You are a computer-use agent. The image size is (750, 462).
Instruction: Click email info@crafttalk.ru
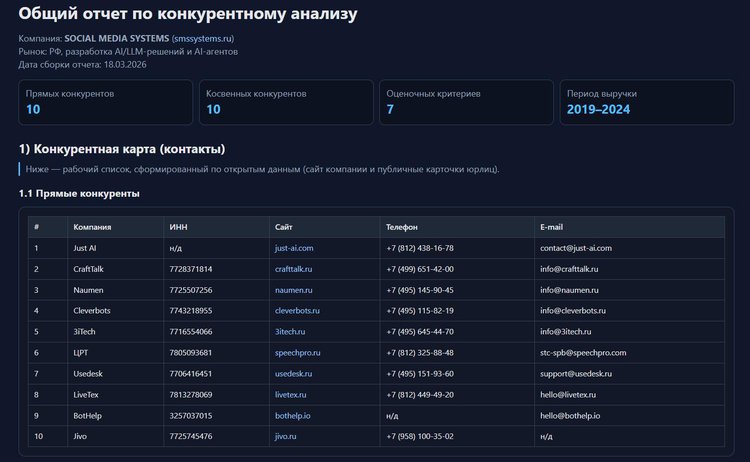(569, 269)
